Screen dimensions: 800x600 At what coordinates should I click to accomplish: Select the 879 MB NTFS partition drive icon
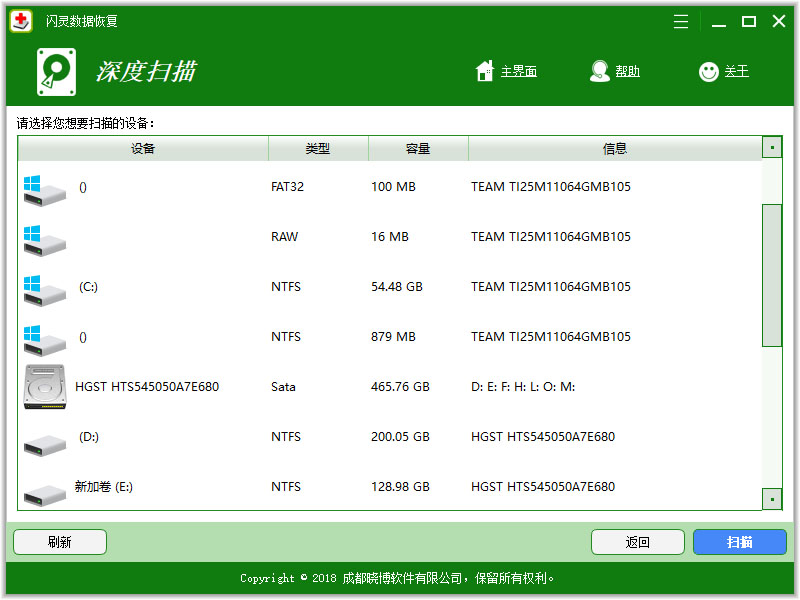pos(45,340)
